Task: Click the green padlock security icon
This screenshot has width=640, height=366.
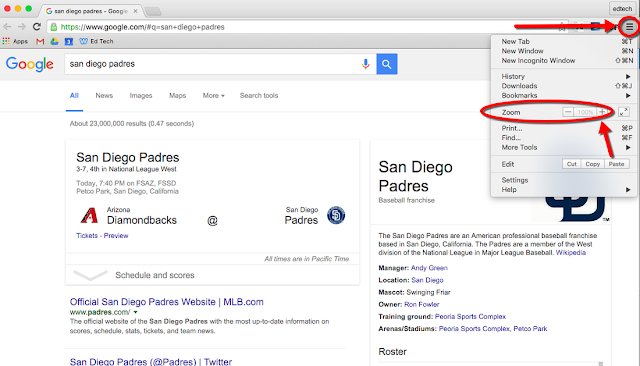Action: [x=53, y=27]
